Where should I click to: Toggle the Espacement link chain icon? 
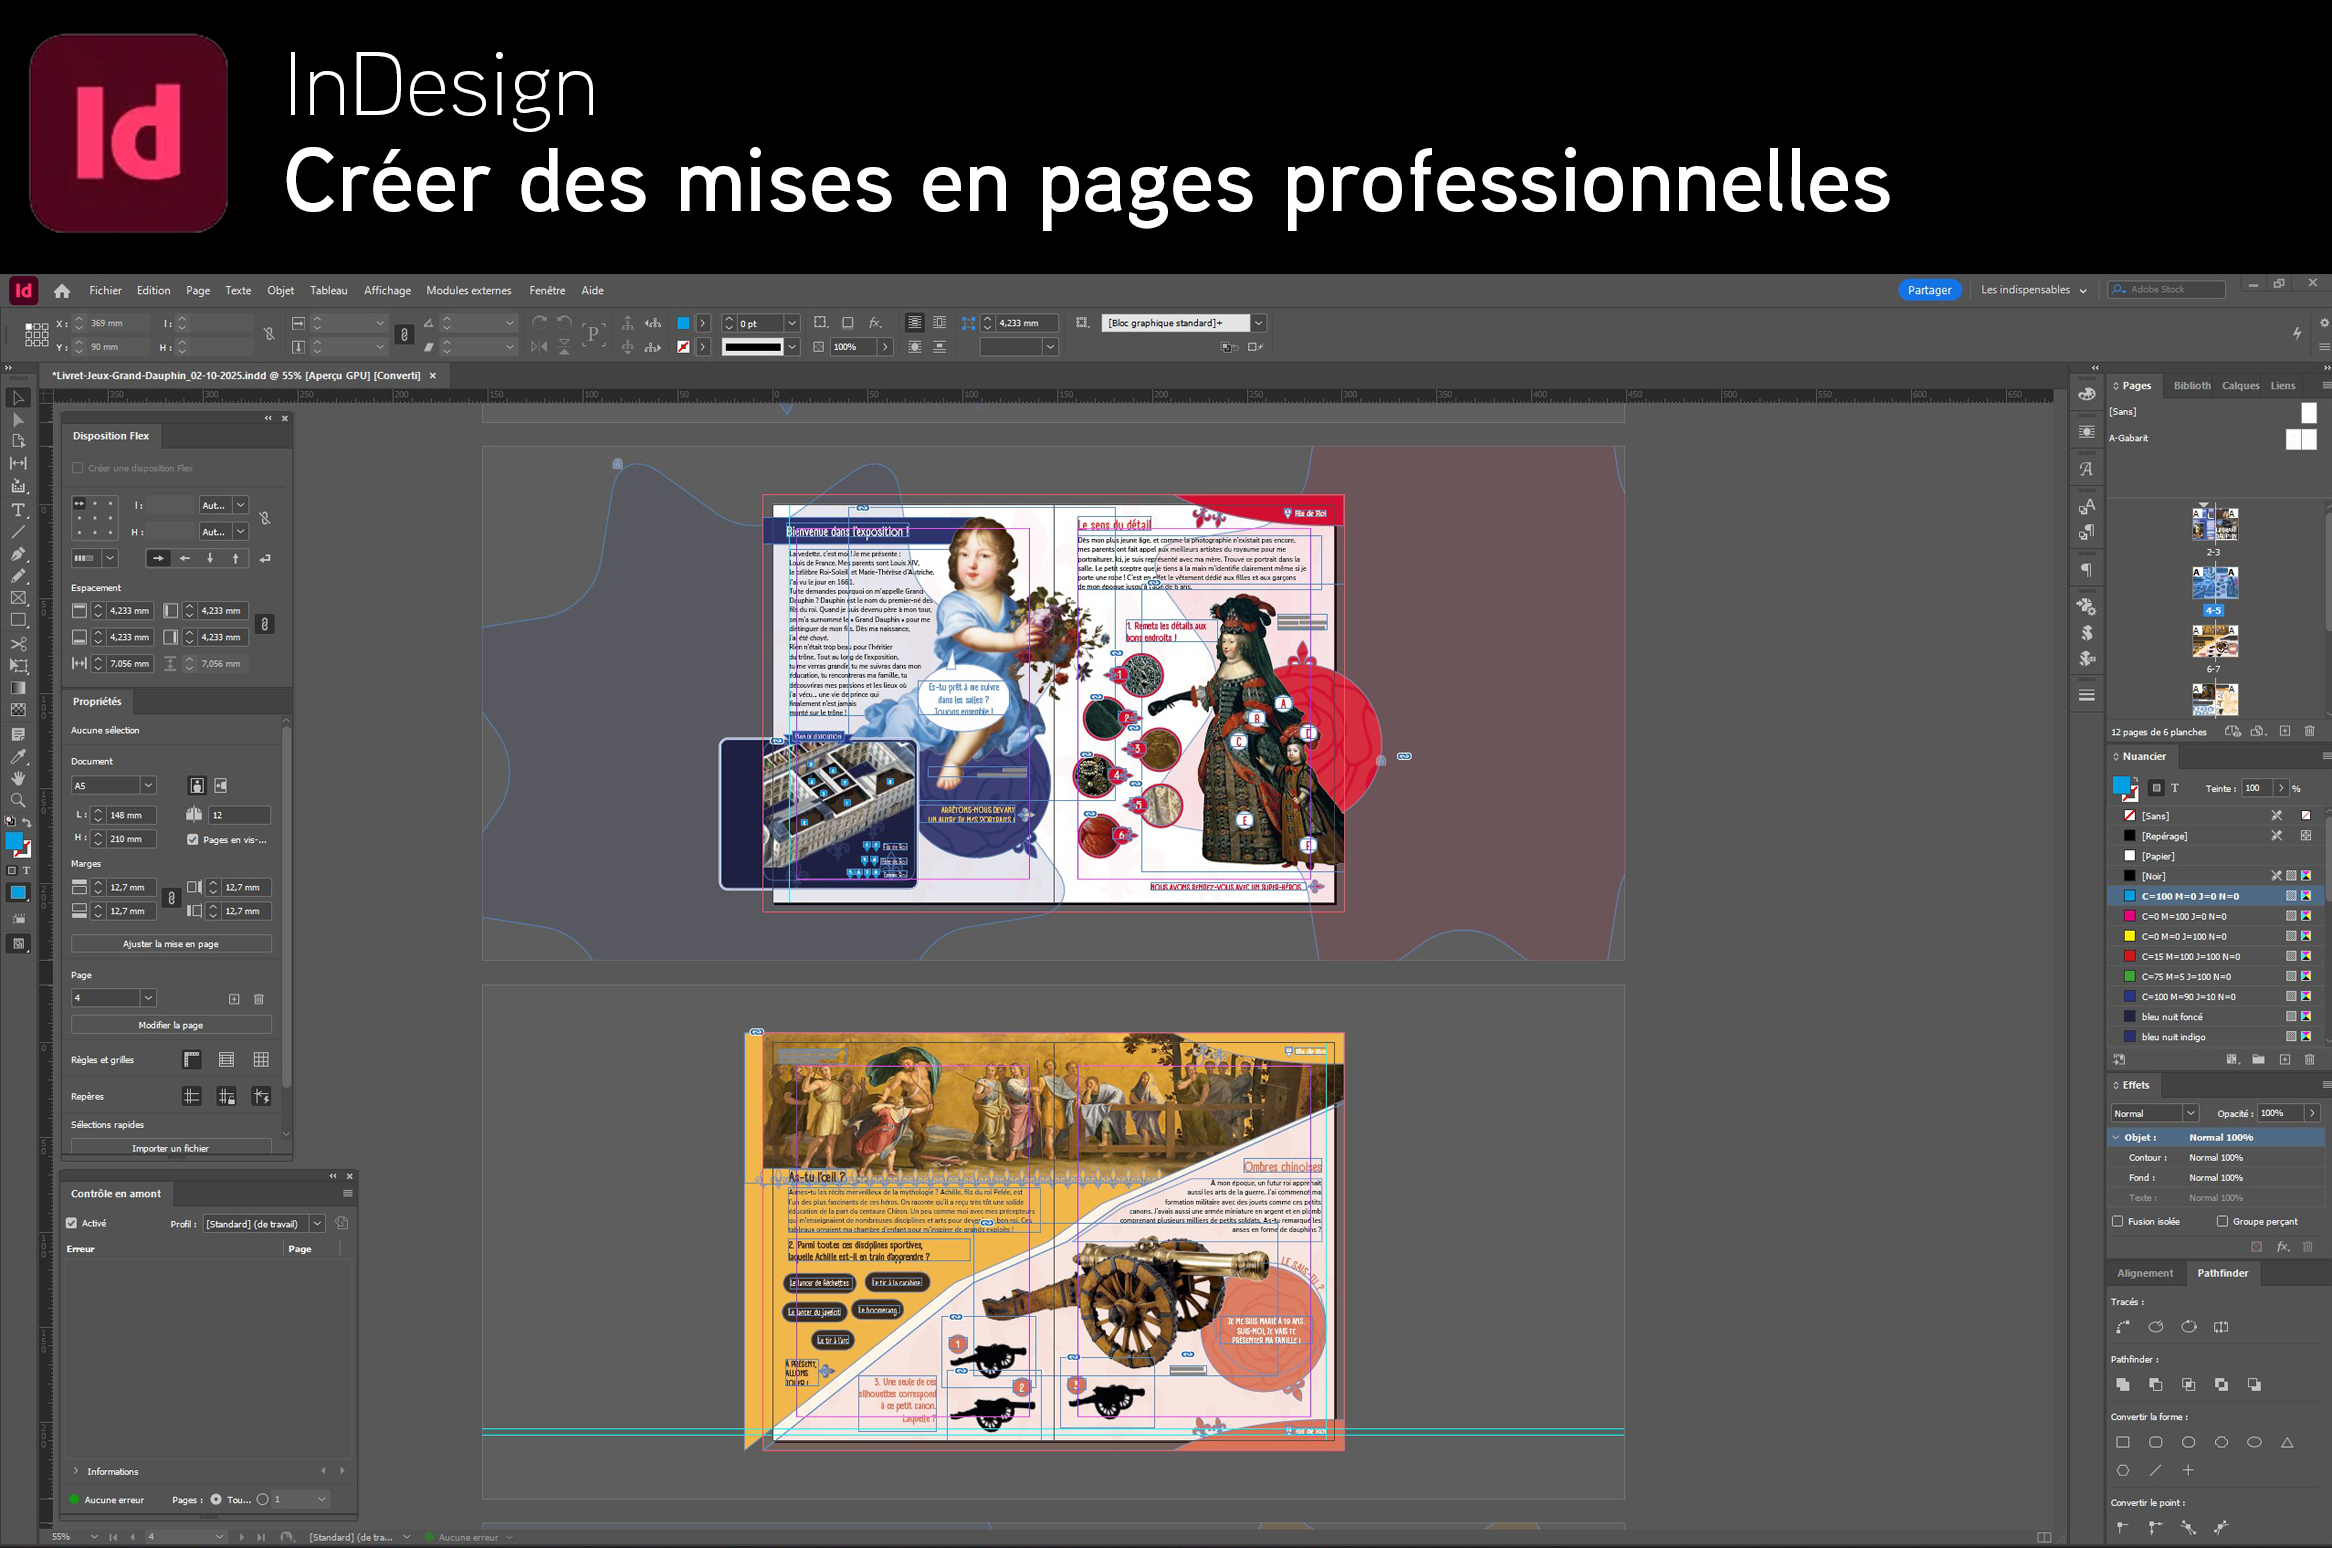[x=264, y=623]
